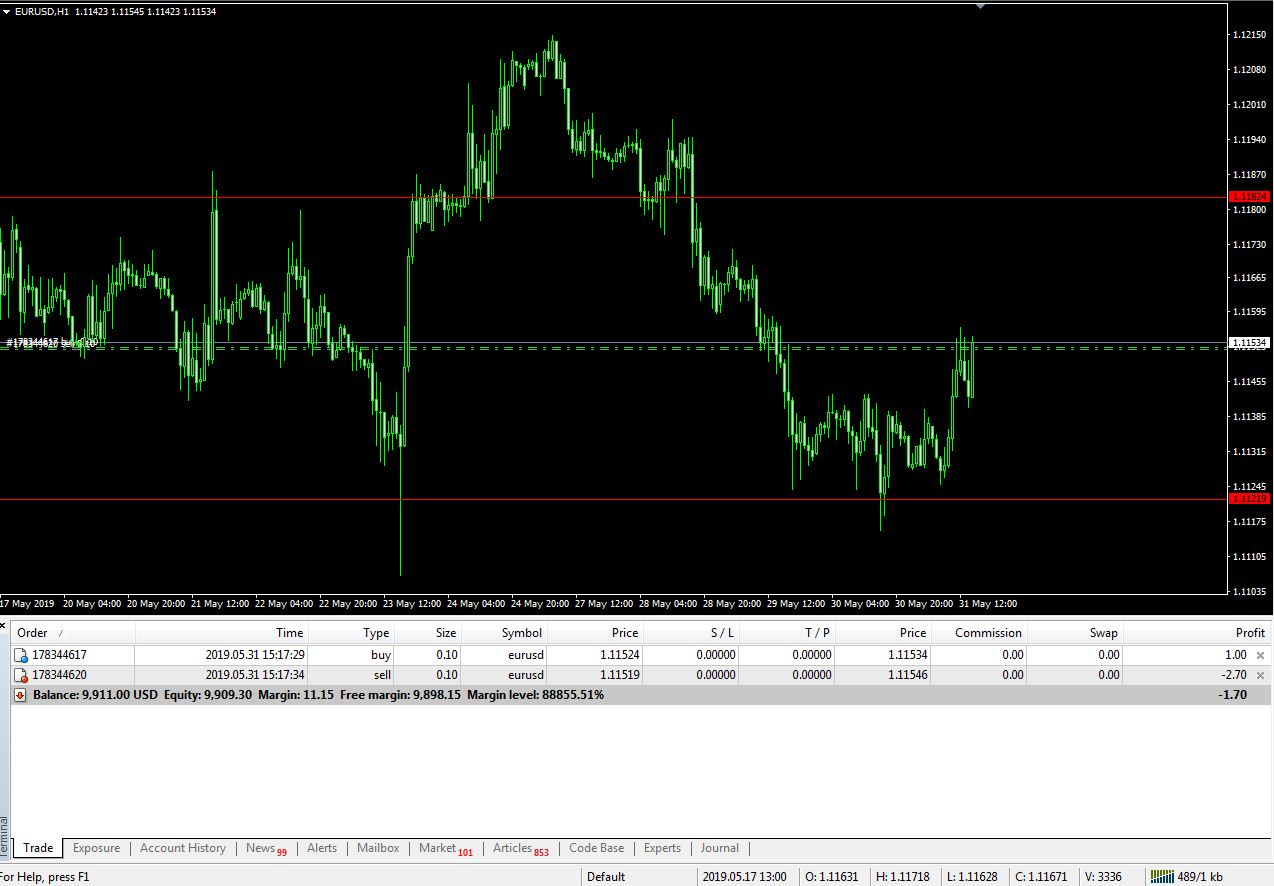Close sell order 178344620 with its X
Image resolution: width=1274 pixels, height=886 pixels.
1260,676
